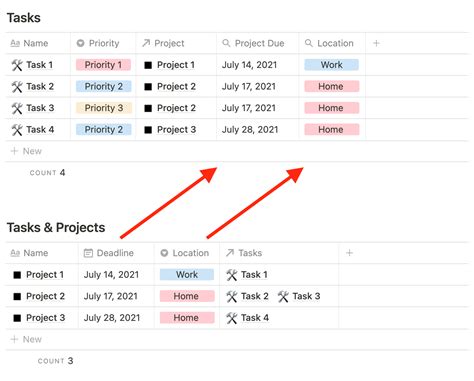Click the calendar icon on Deadline header
The image size is (474, 381).
(x=88, y=253)
